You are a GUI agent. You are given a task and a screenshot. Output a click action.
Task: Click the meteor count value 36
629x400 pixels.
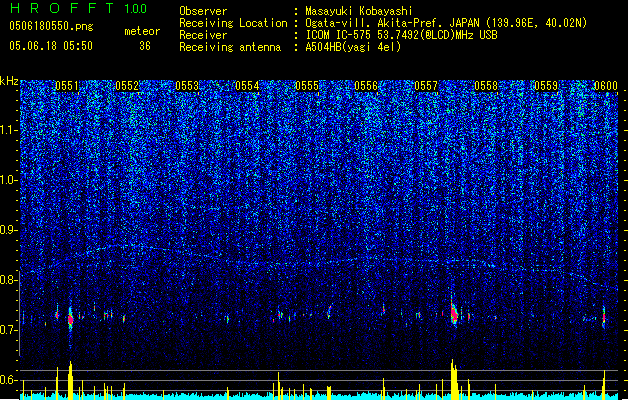click(145, 46)
